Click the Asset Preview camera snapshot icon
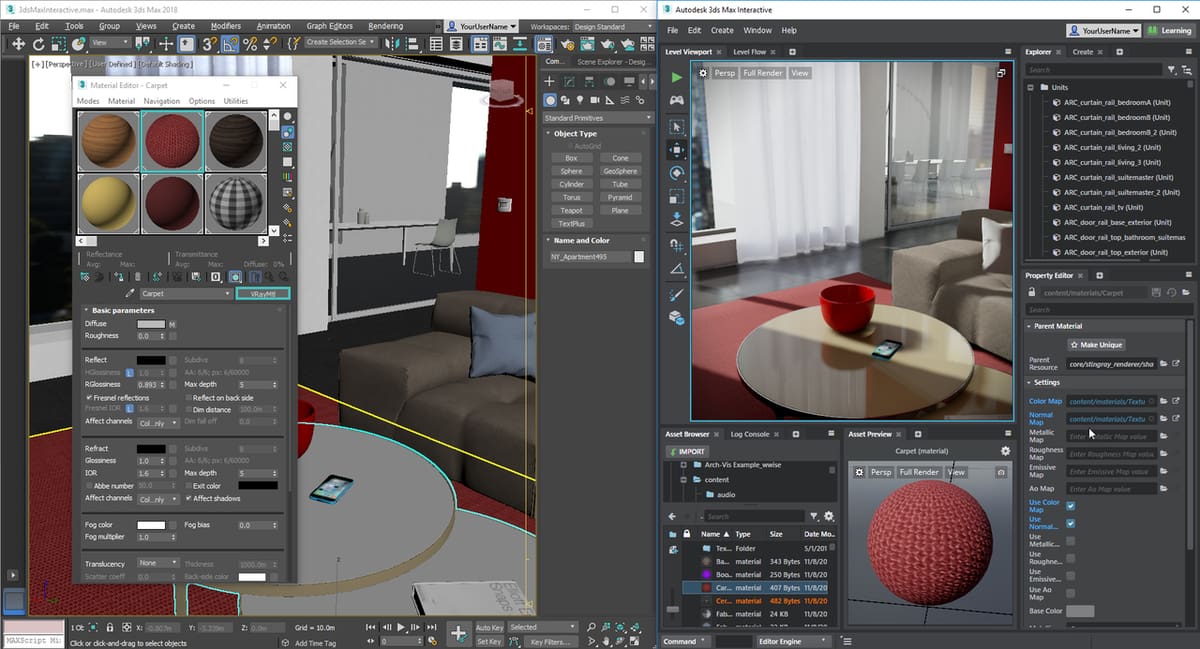1200x649 pixels. coord(1001,472)
